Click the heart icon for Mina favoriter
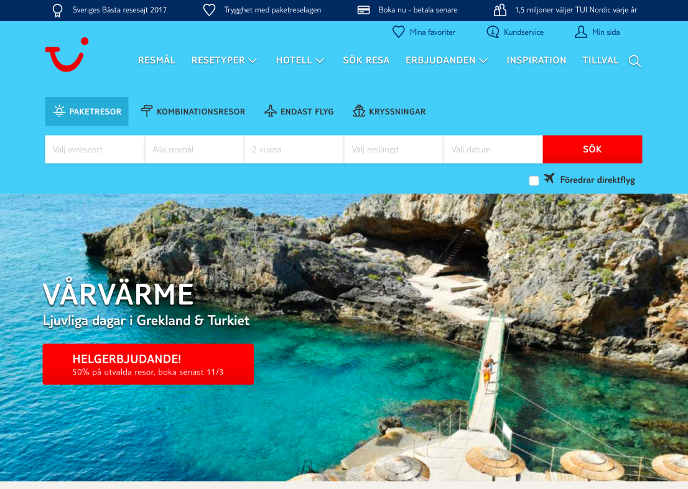The image size is (688, 489). tap(398, 32)
